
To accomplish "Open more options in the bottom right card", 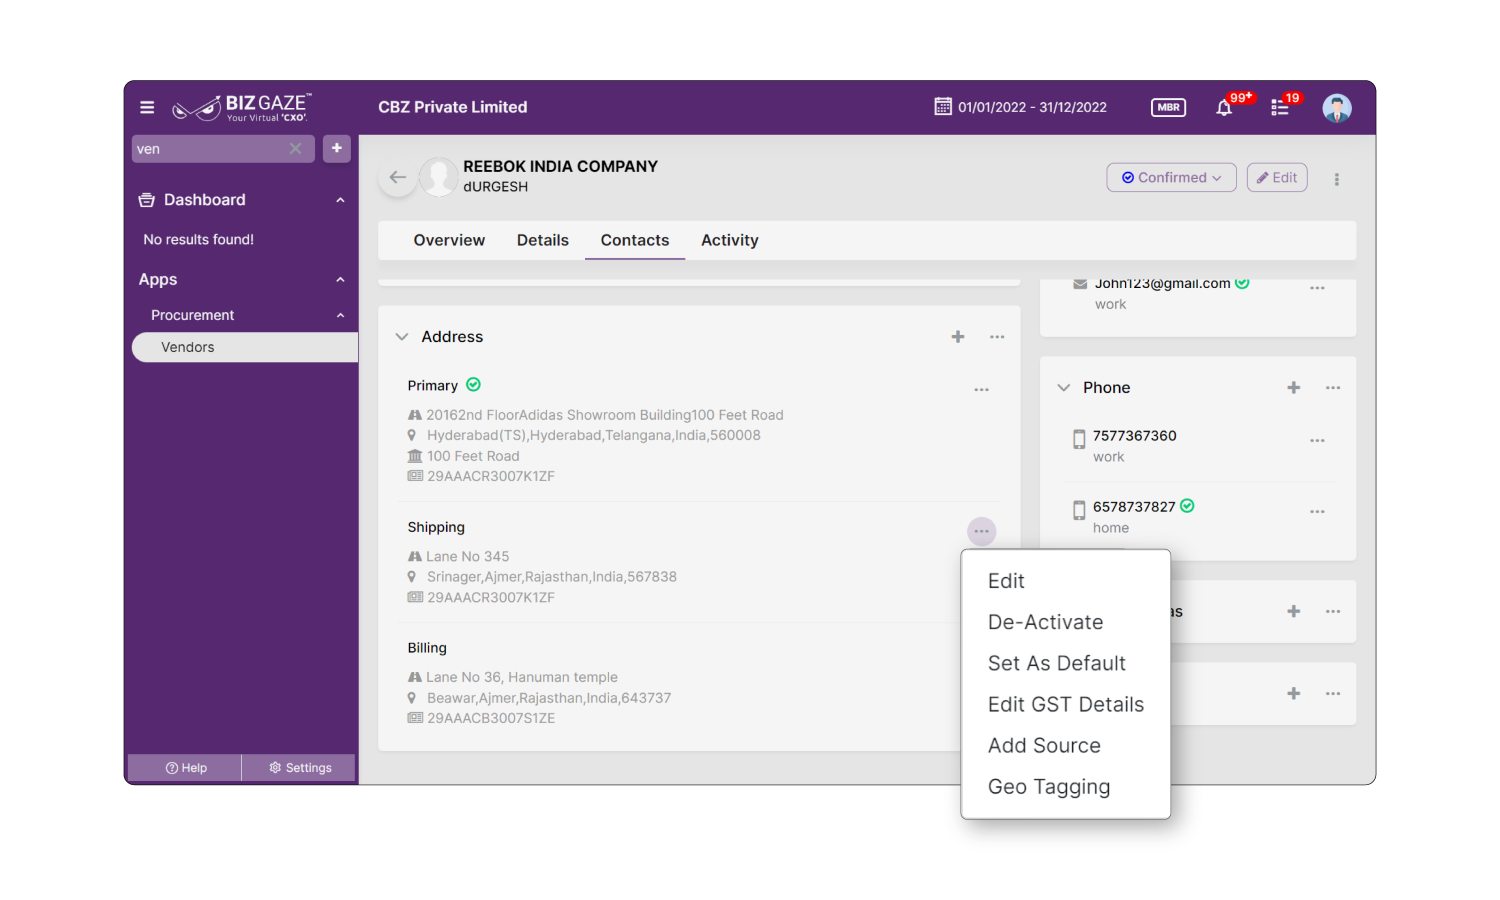I will tap(1333, 693).
